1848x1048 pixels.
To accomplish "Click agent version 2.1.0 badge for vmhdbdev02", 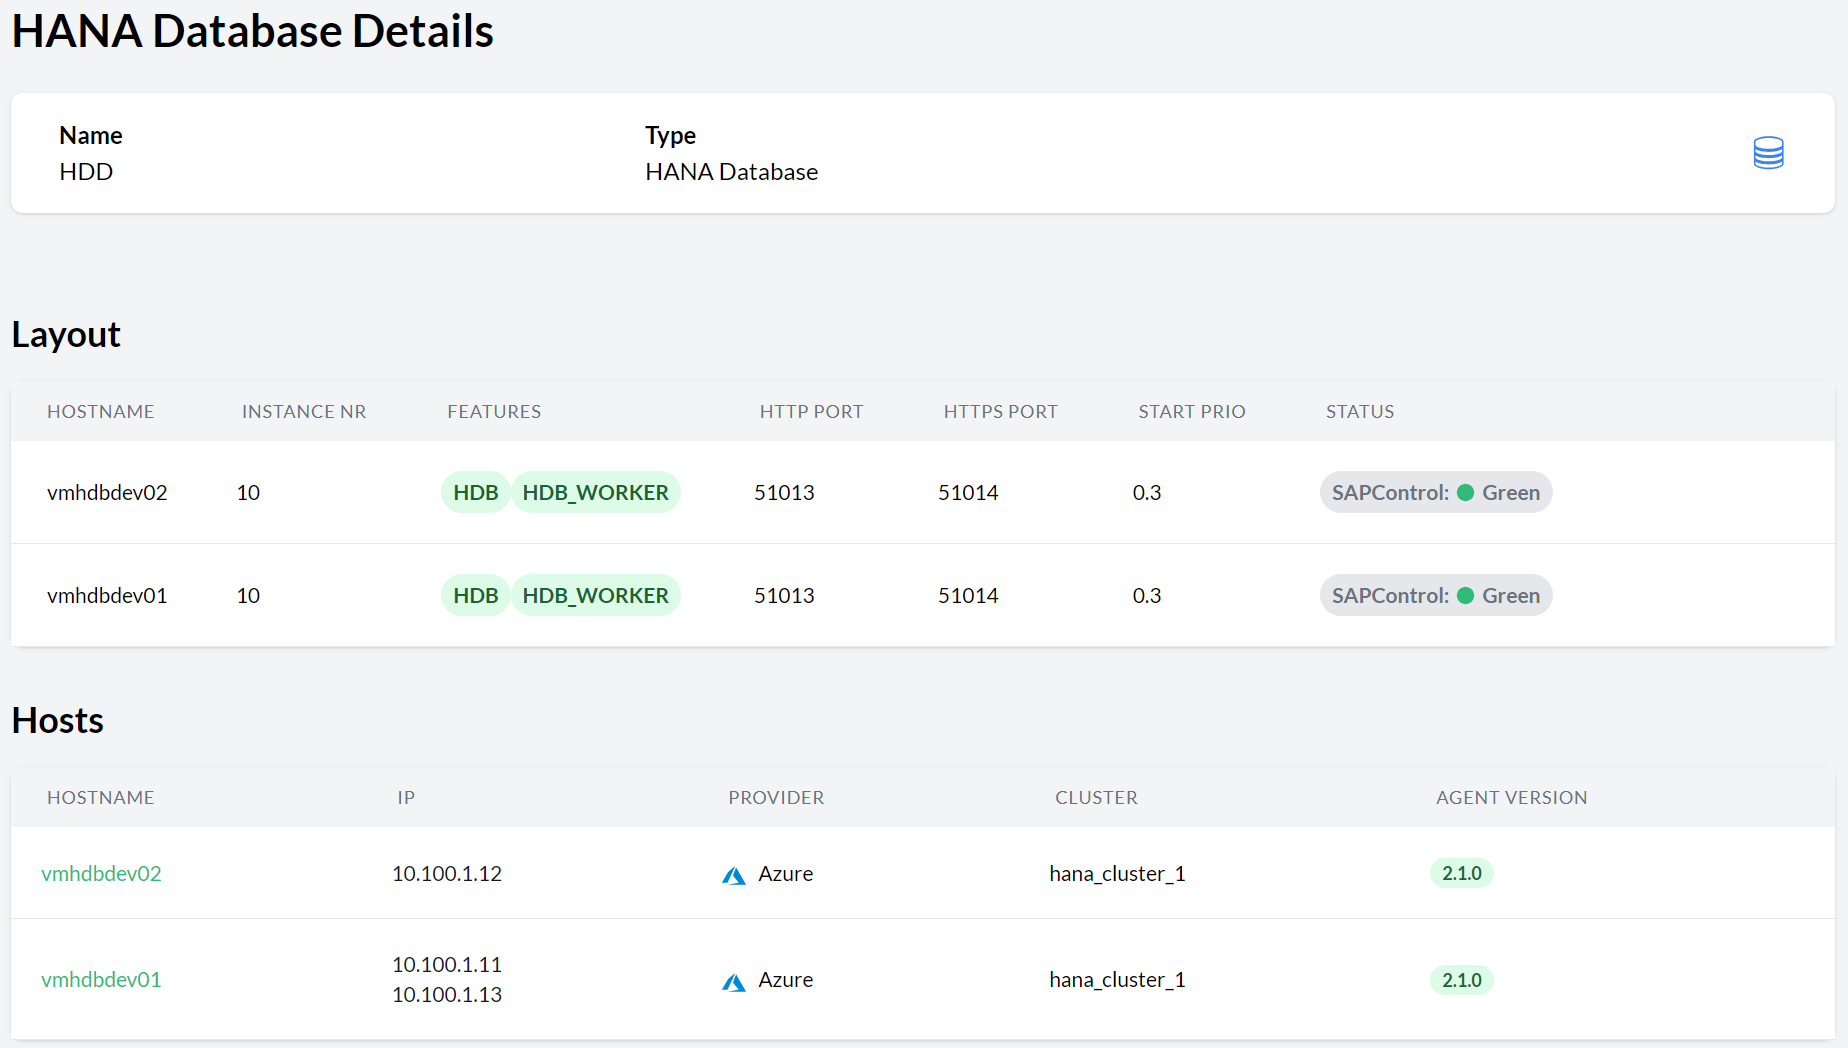I will pos(1461,873).
